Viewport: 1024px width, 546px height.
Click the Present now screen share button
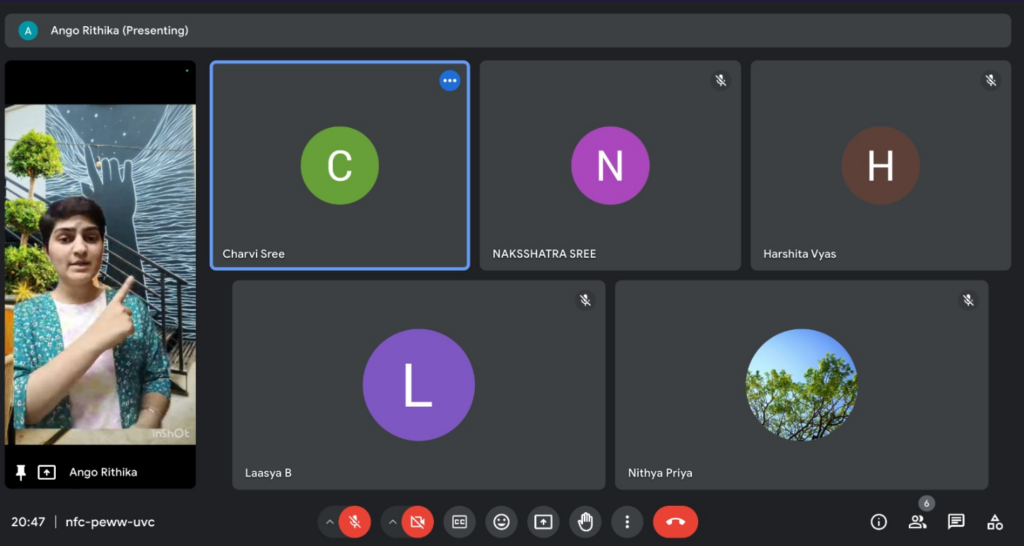click(x=543, y=521)
